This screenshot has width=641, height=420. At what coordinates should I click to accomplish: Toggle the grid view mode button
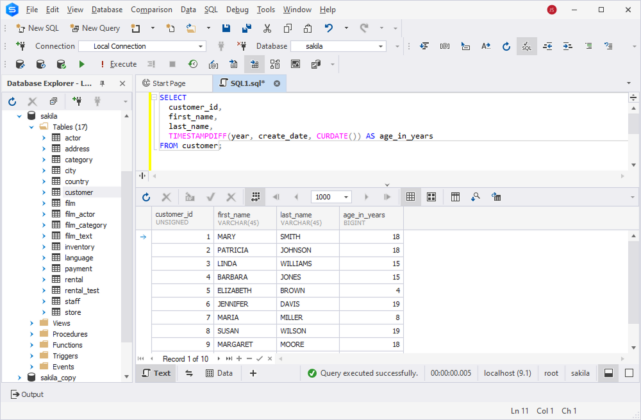(410, 197)
